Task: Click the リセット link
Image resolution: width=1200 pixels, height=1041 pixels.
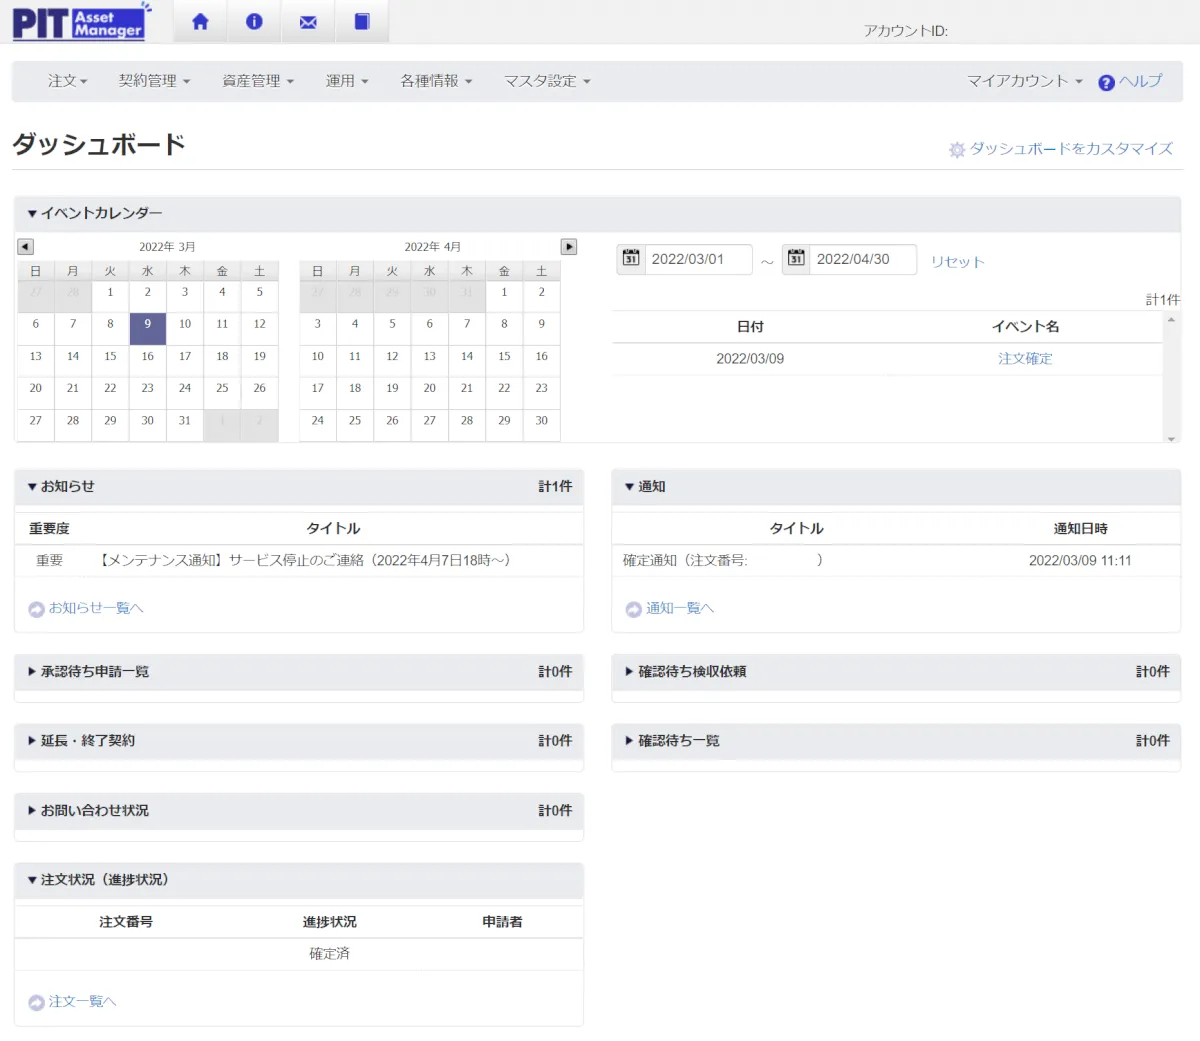Action: [957, 262]
